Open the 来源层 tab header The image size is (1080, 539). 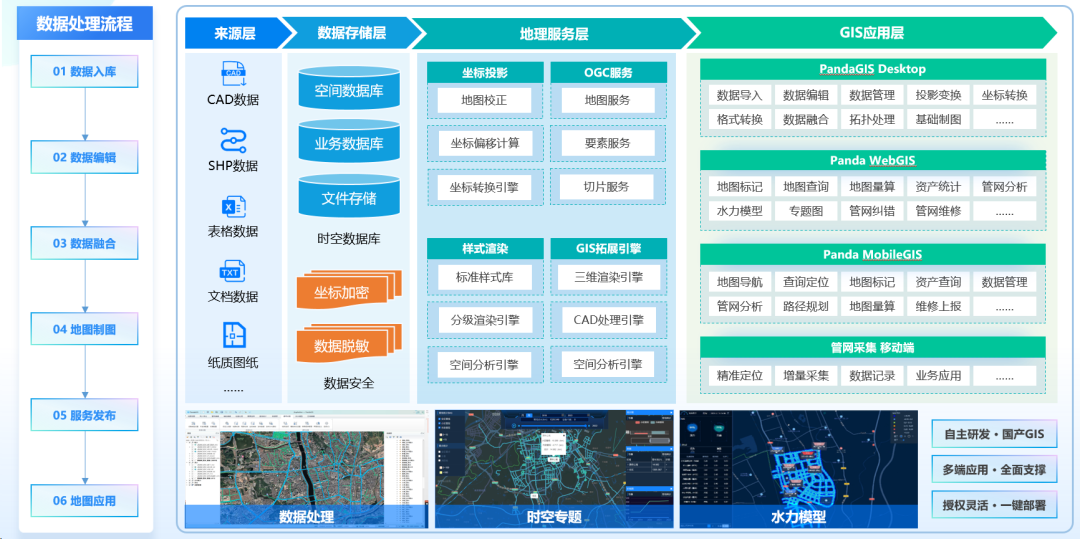235,33
